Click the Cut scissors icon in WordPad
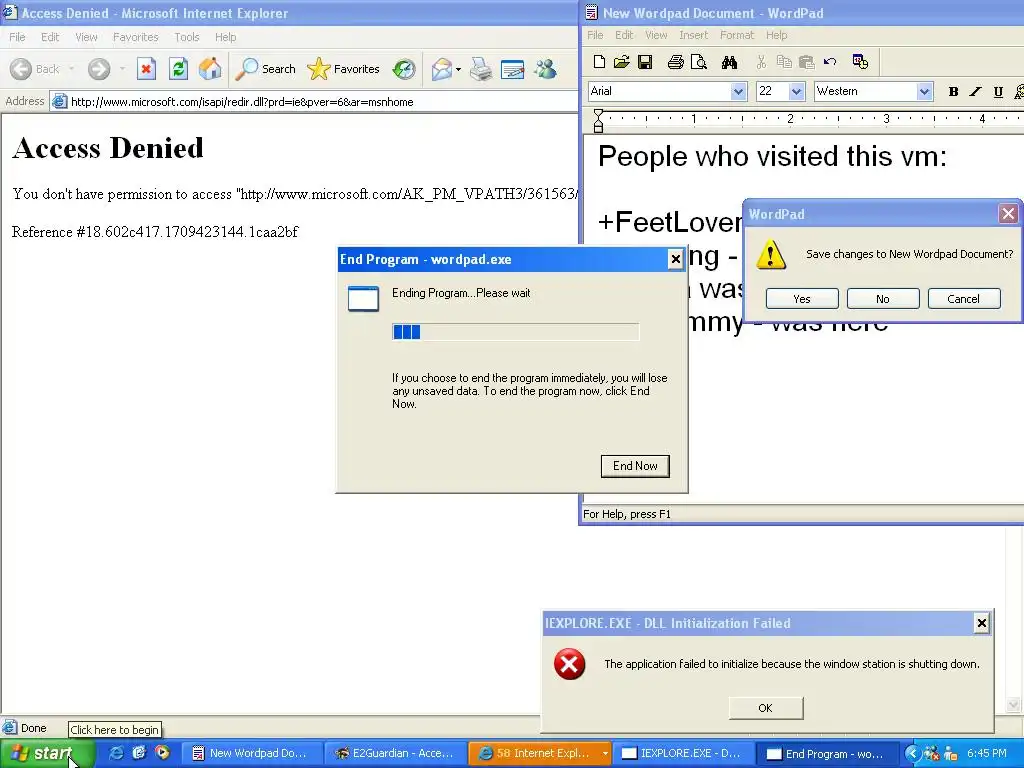The width and height of the screenshot is (1024, 768). [x=761, y=62]
